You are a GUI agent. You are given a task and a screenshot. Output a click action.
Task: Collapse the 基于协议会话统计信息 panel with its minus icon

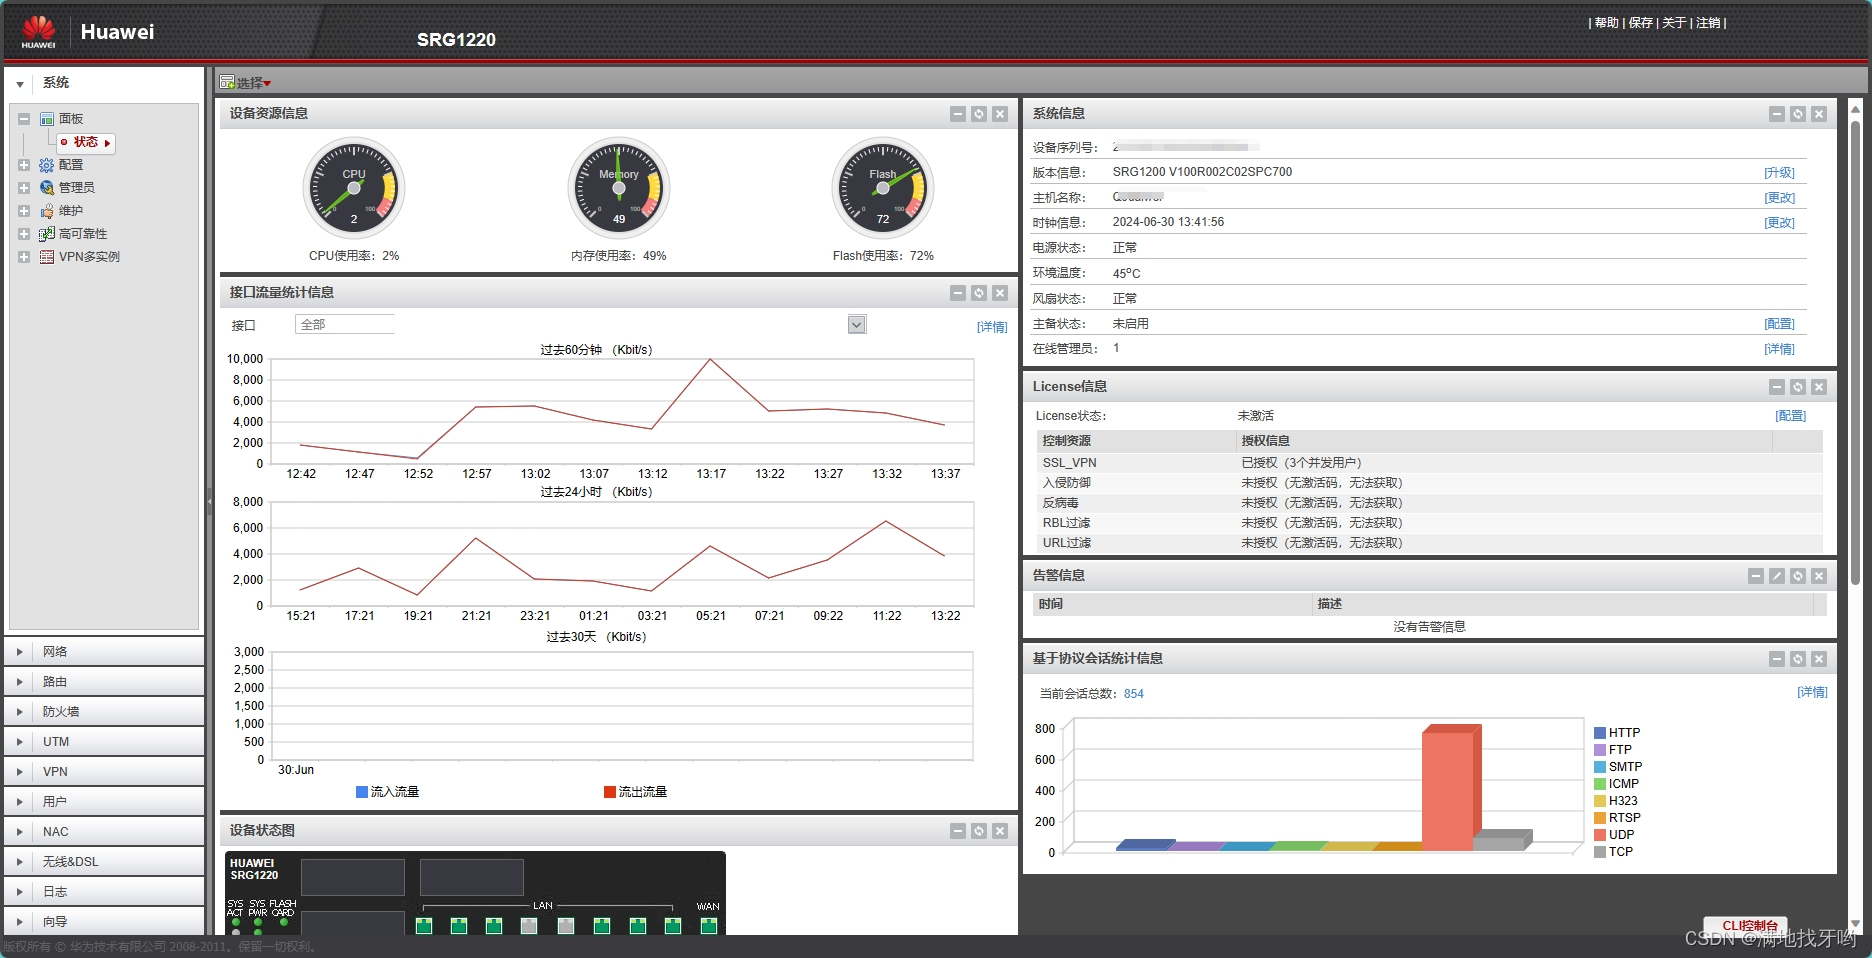click(x=1777, y=659)
